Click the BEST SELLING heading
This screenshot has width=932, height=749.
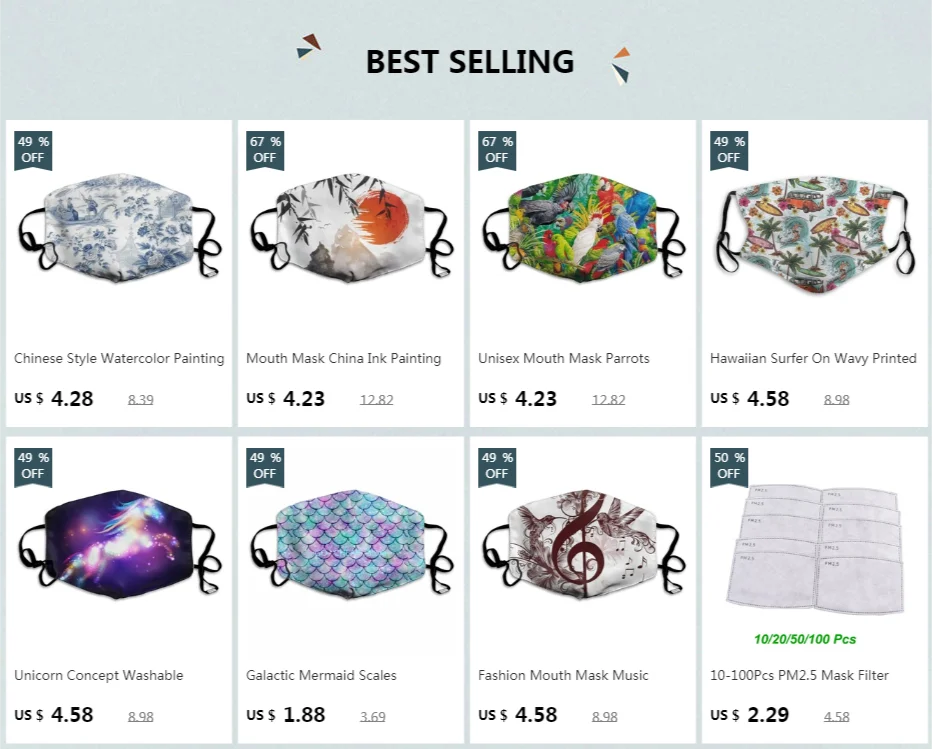pos(470,62)
